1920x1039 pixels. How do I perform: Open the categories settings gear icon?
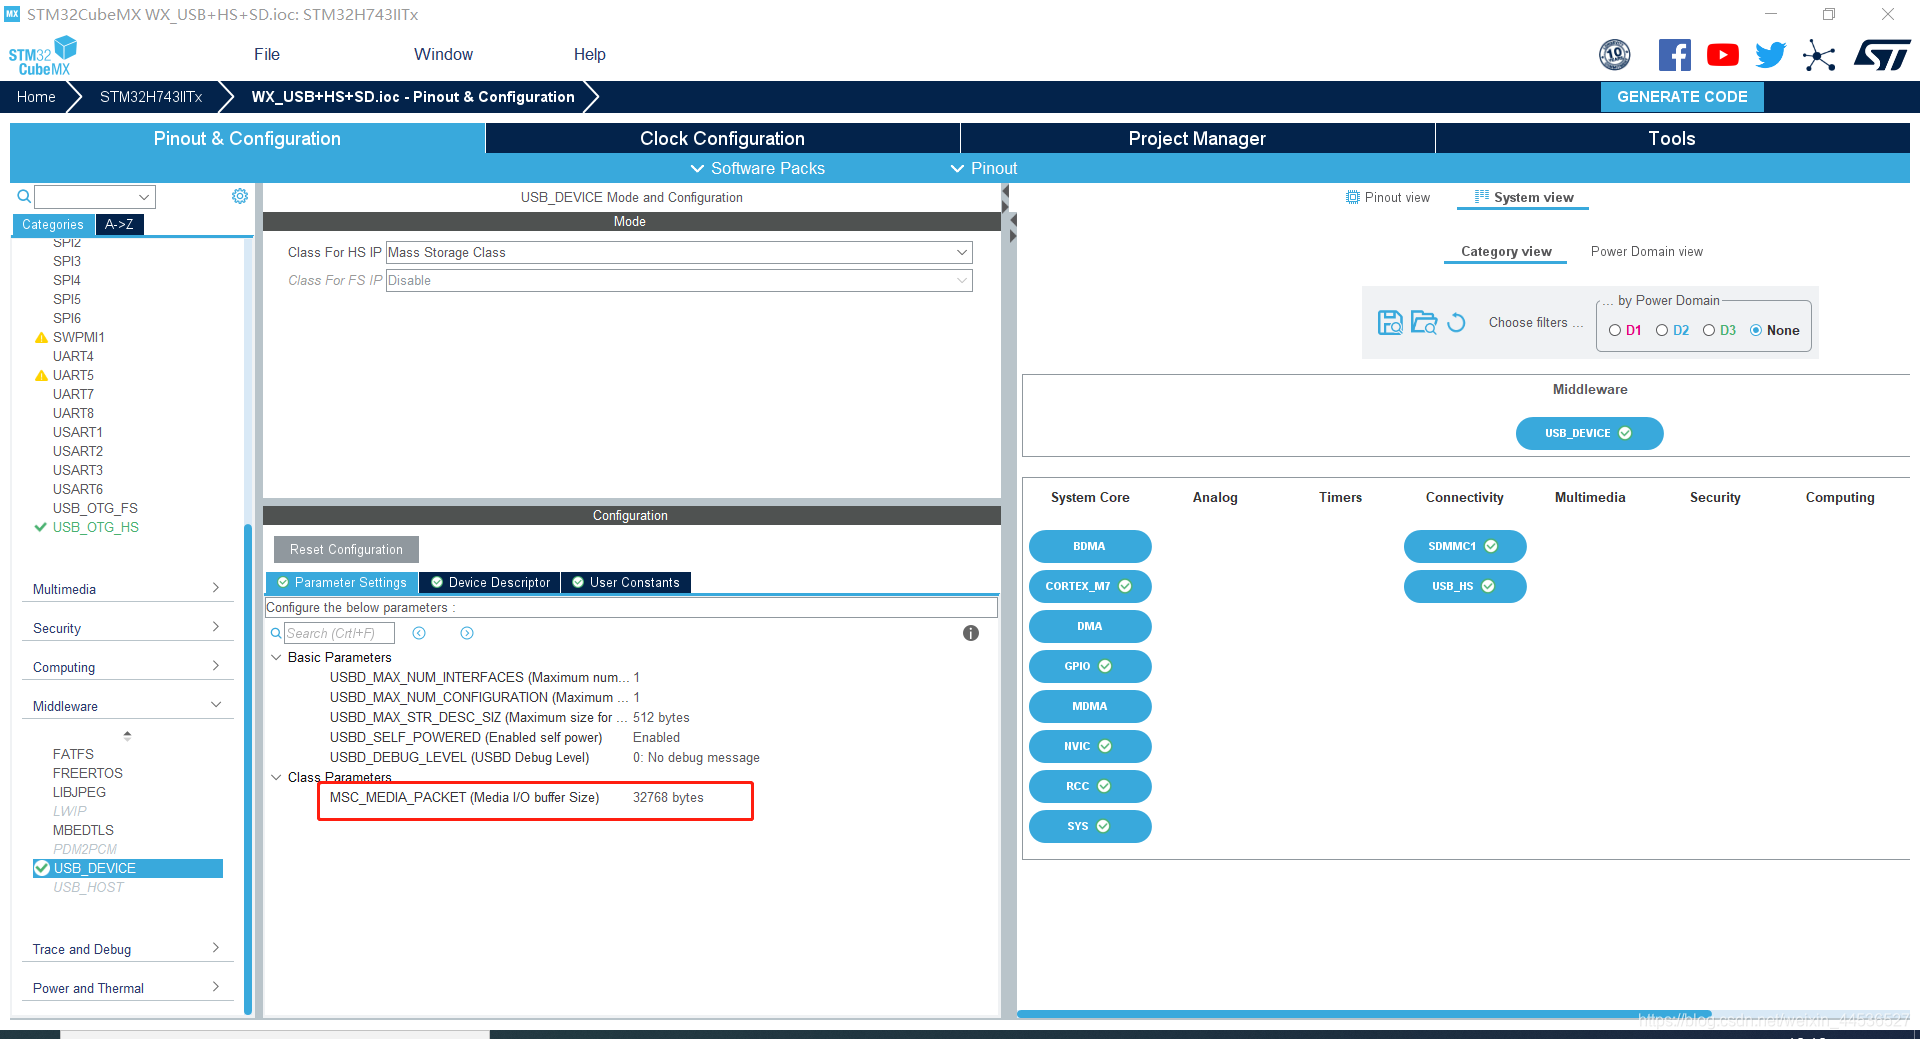coord(240,196)
